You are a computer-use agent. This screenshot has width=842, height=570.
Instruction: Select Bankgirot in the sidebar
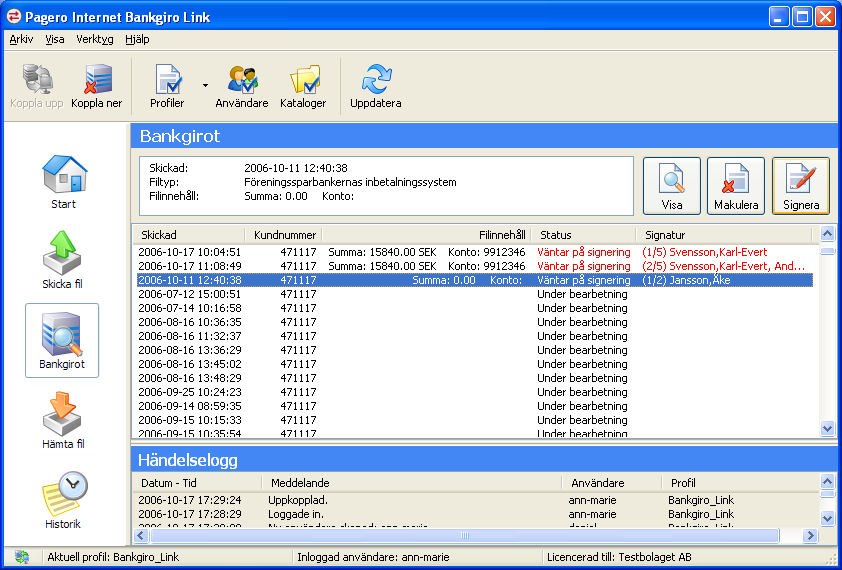[62, 340]
